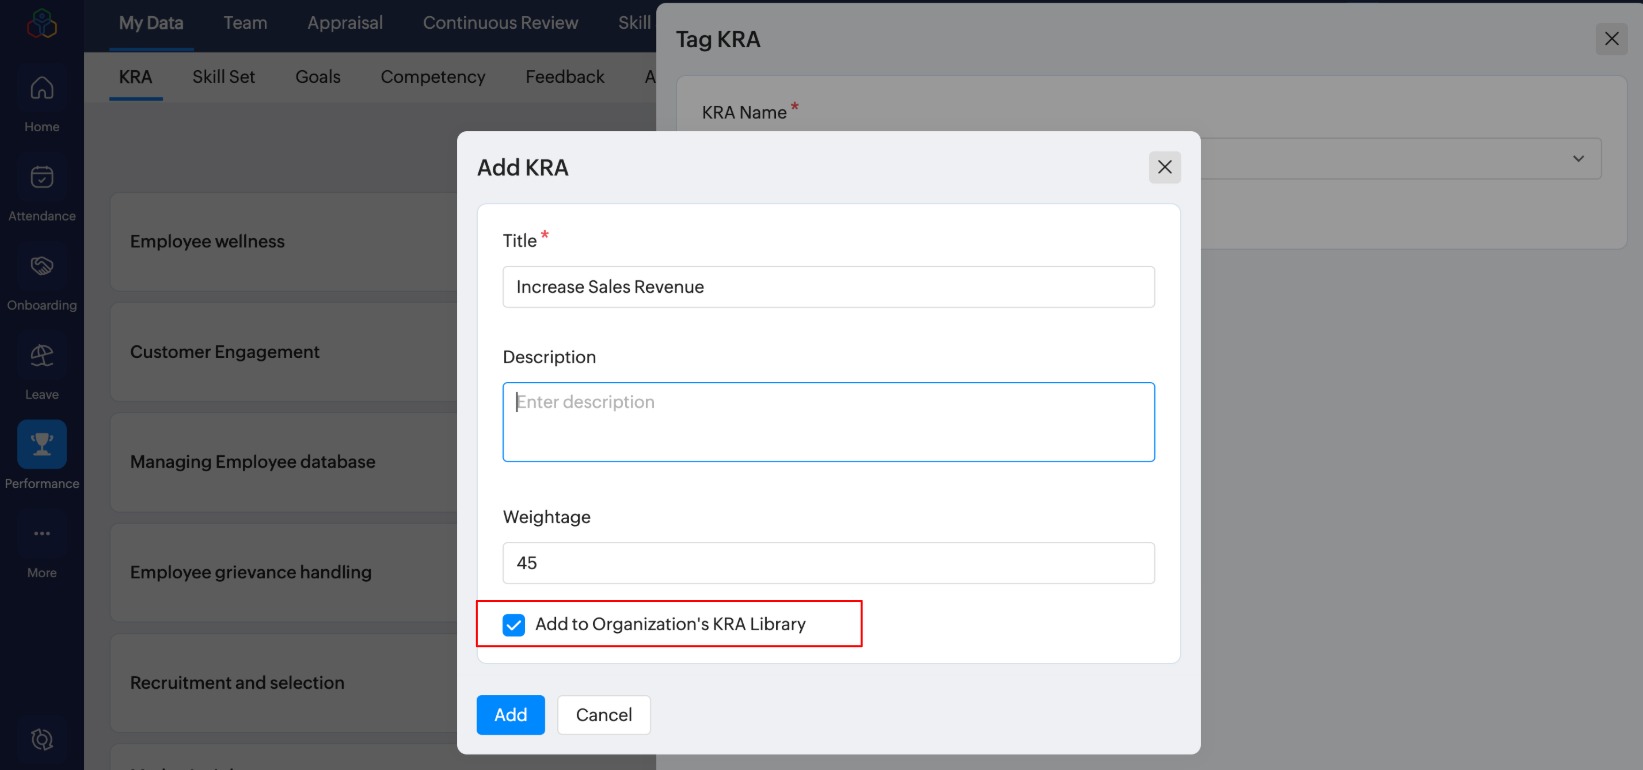Open the Appraisal menu tab
Viewport: 1643px width, 770px height.
[x=344, y=23]
